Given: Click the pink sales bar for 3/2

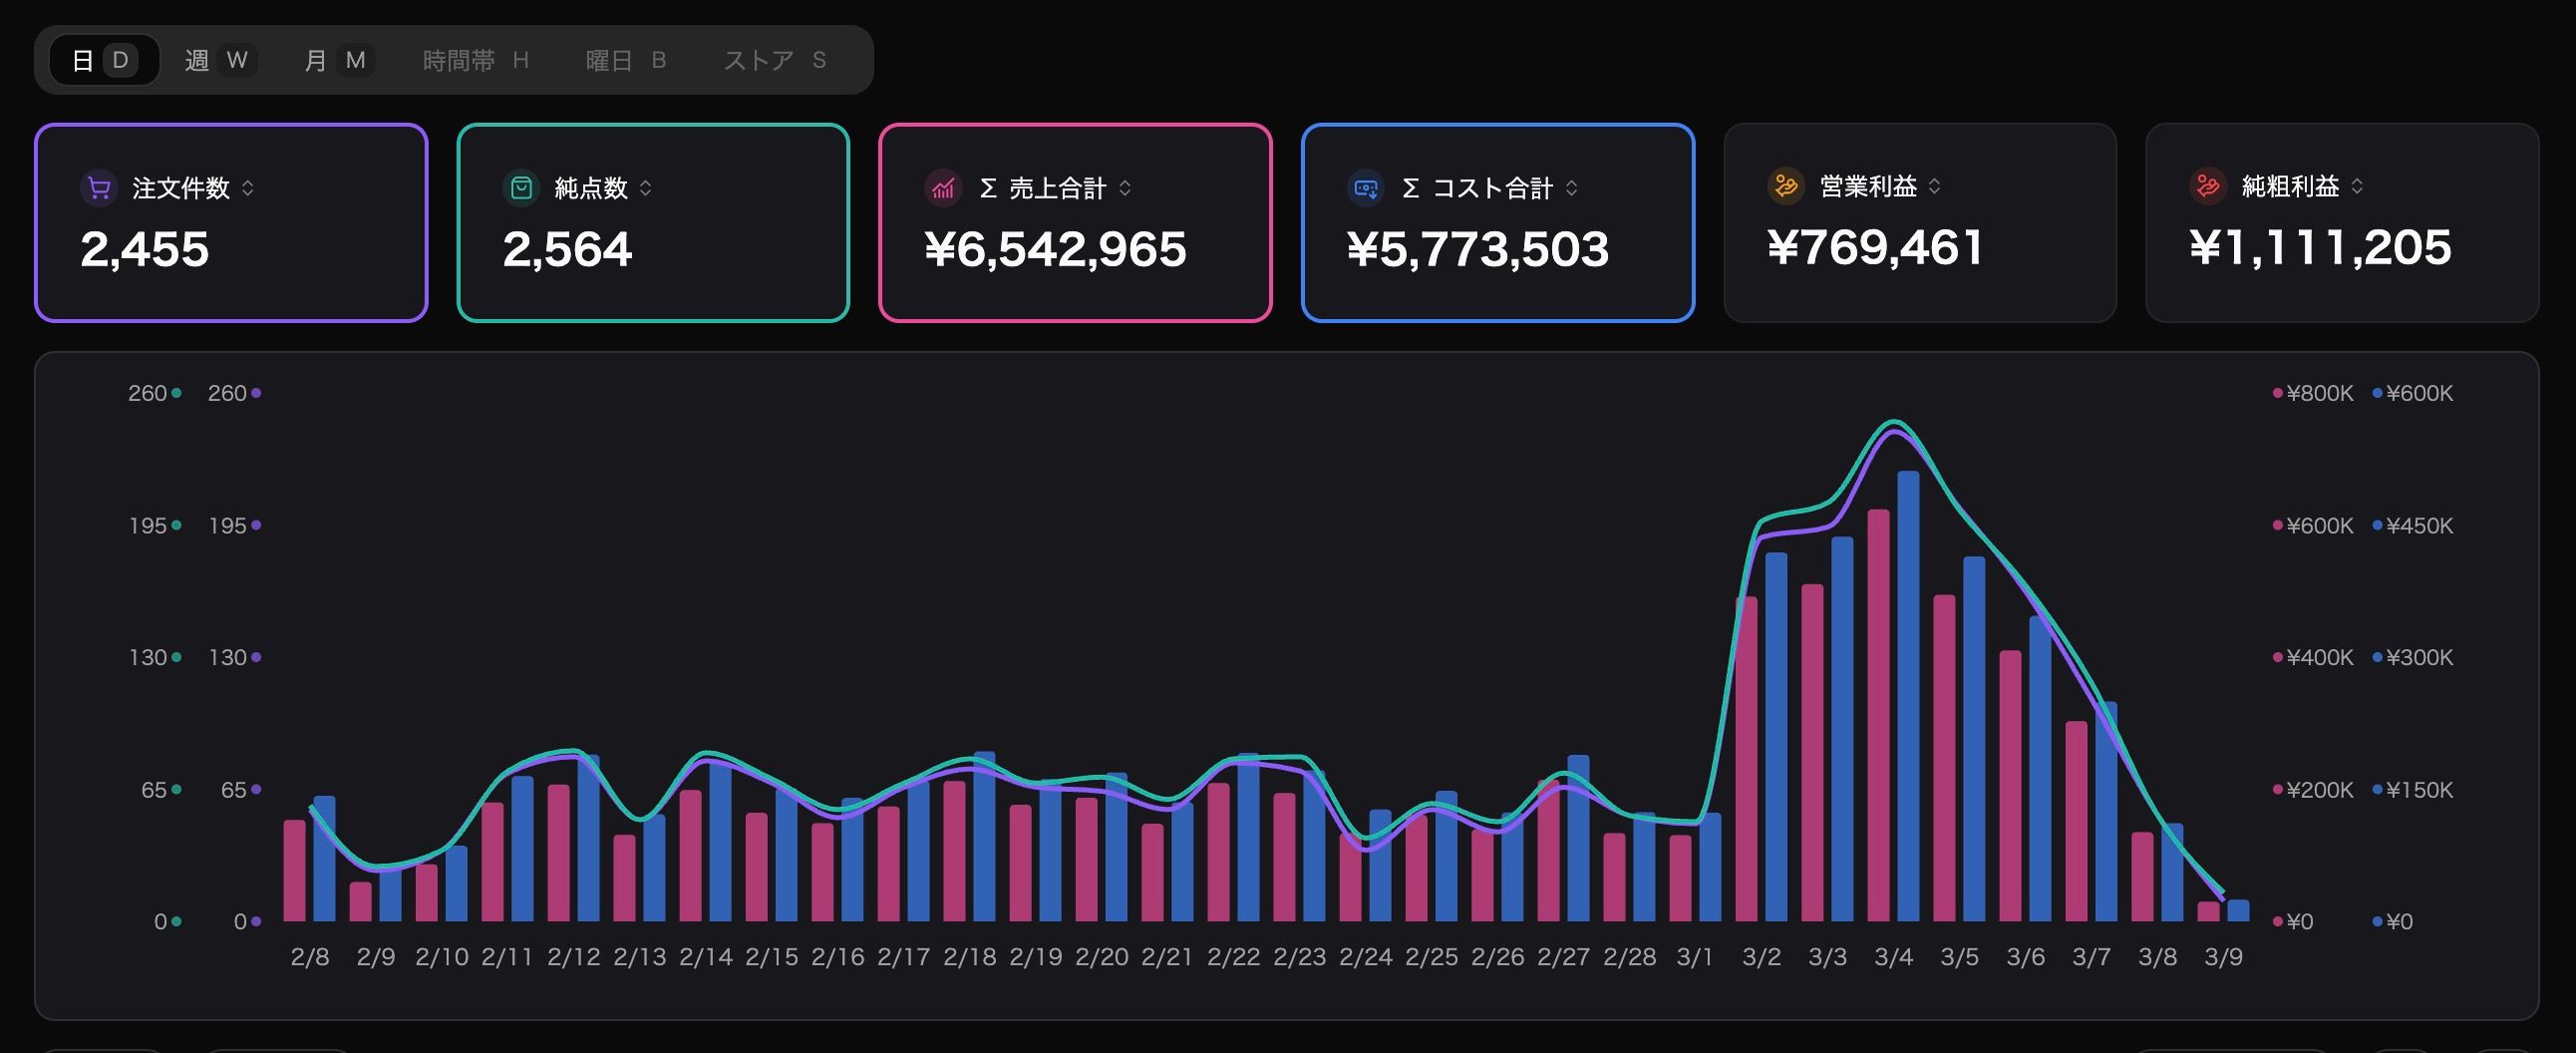Looking at the screenshot, I should click(x=1746, y=759).
